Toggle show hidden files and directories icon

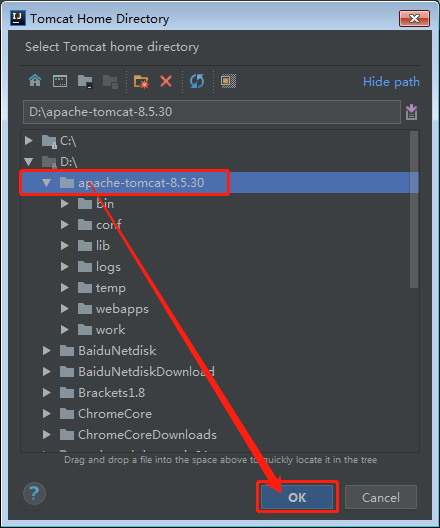pos(228,81)
